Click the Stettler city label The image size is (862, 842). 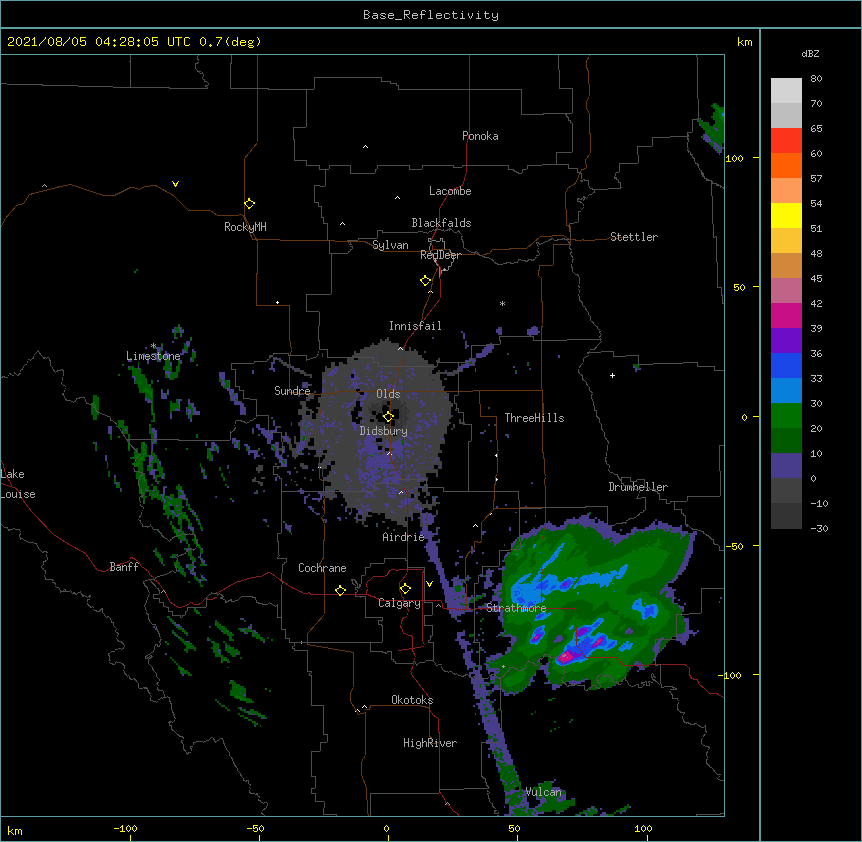tap(634, 237)
